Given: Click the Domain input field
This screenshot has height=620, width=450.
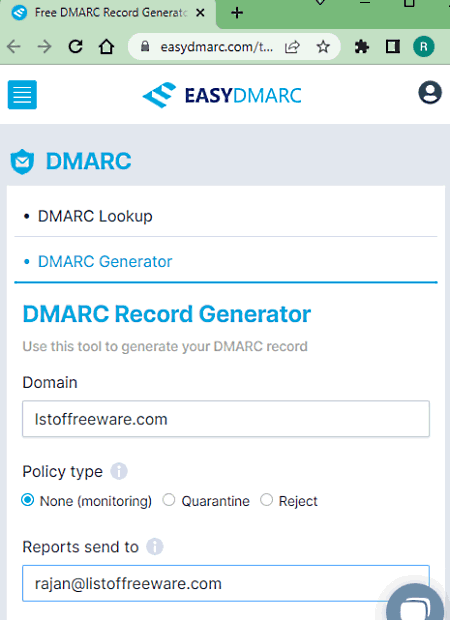Looking at the screenshot, I should 226,419.
